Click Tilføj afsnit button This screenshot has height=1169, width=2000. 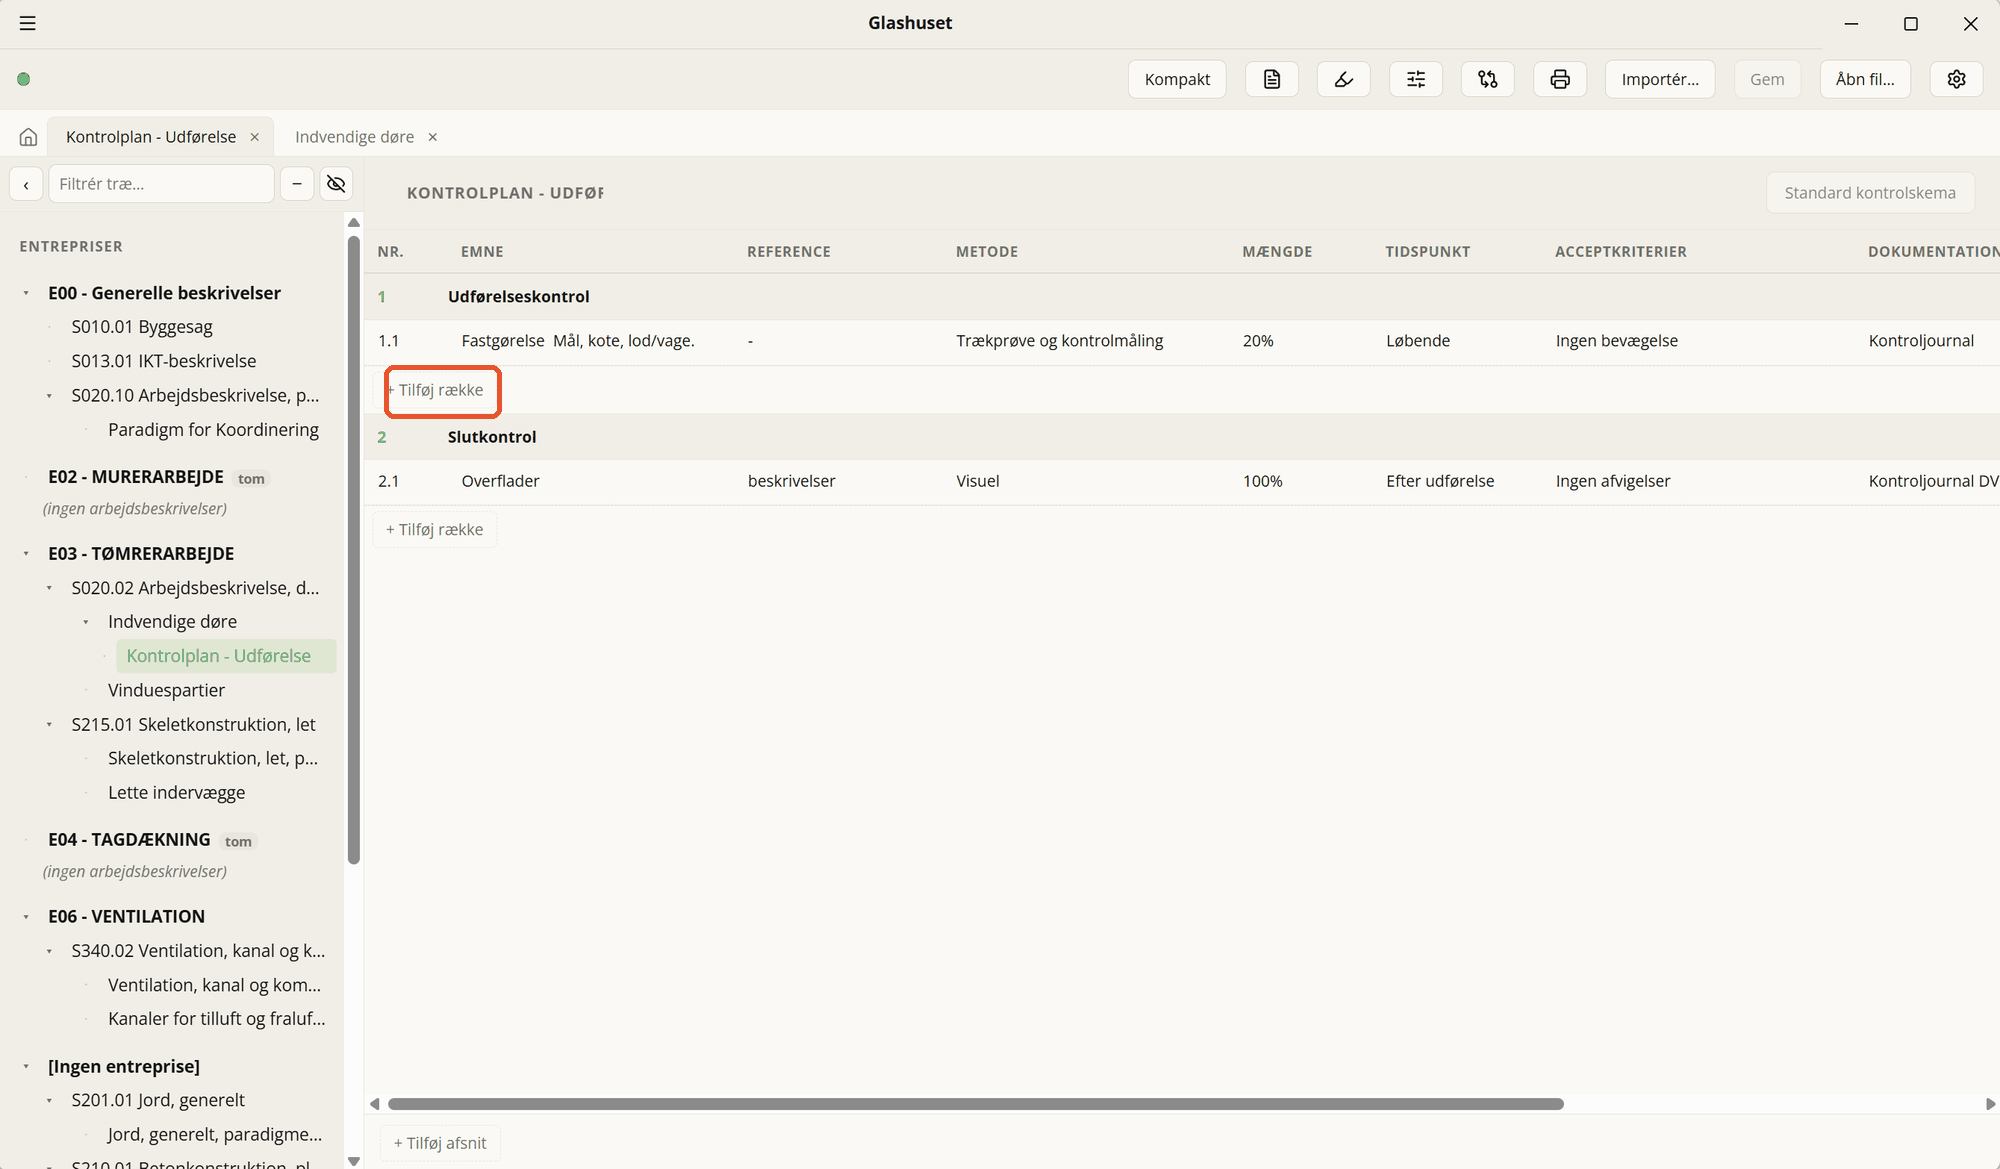point(440,1143)
